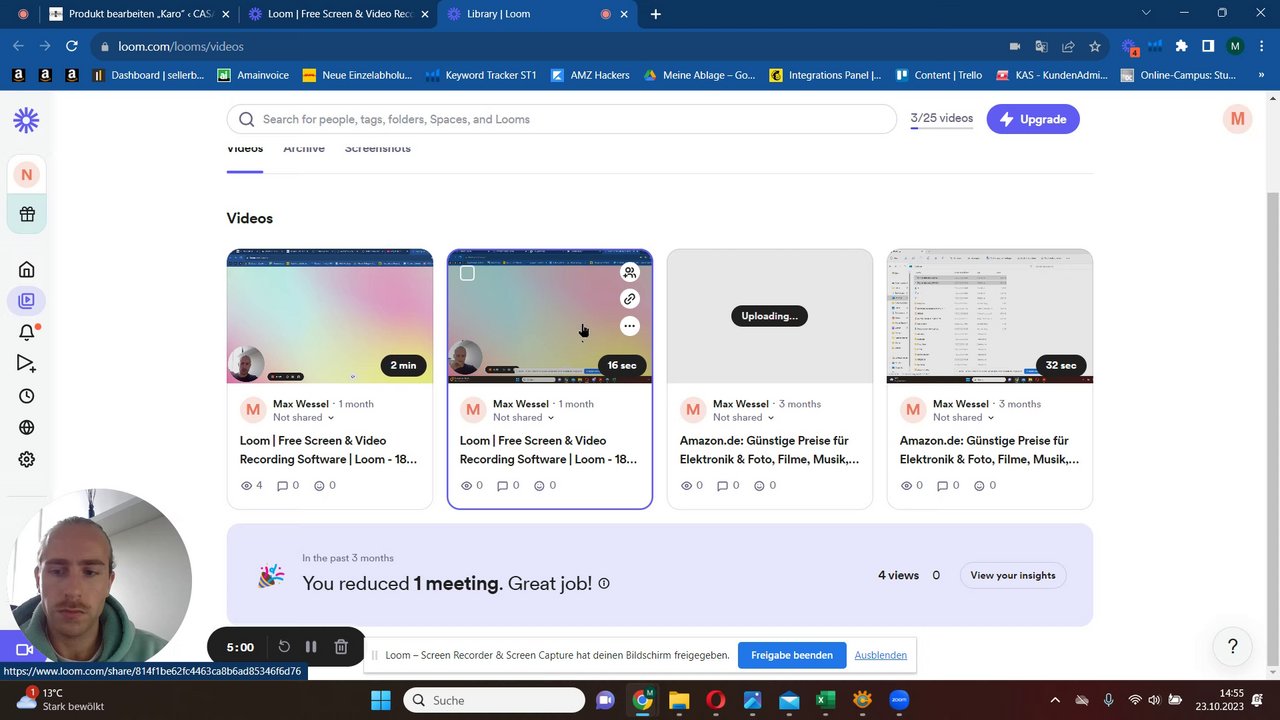Toggle Chrome side panel icon

click(1208, 46)
